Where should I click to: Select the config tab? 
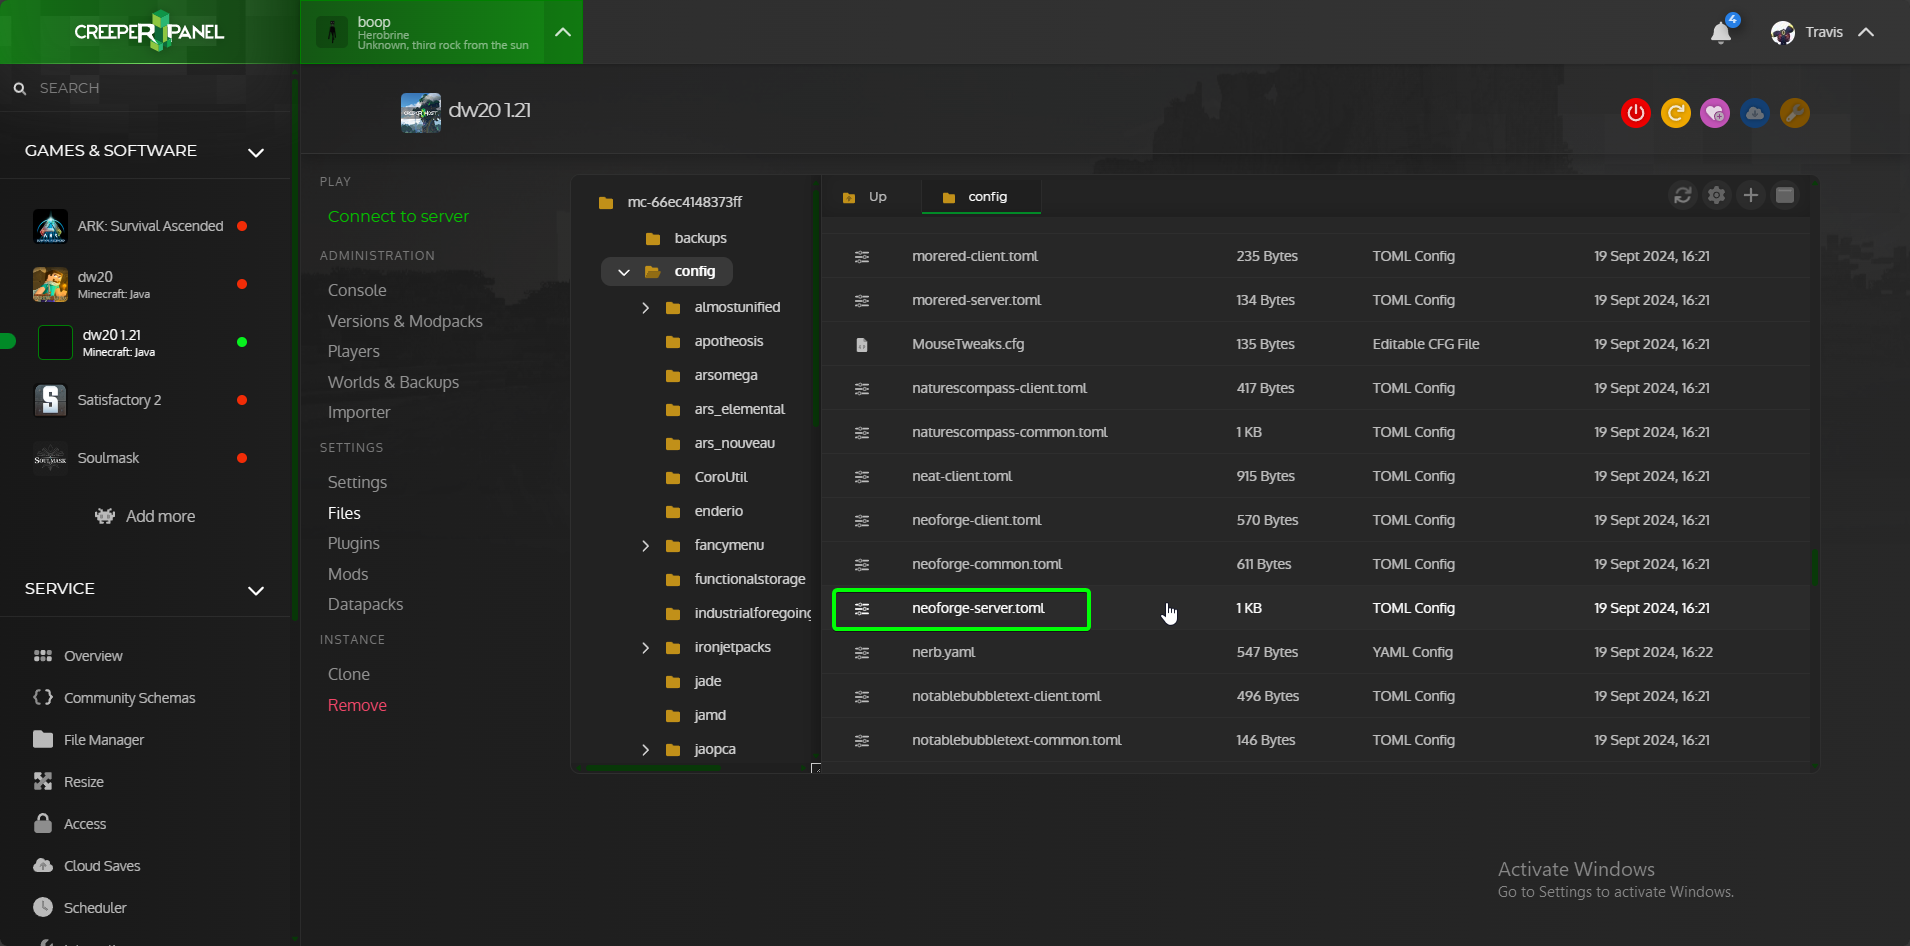(x=980, y=197)
